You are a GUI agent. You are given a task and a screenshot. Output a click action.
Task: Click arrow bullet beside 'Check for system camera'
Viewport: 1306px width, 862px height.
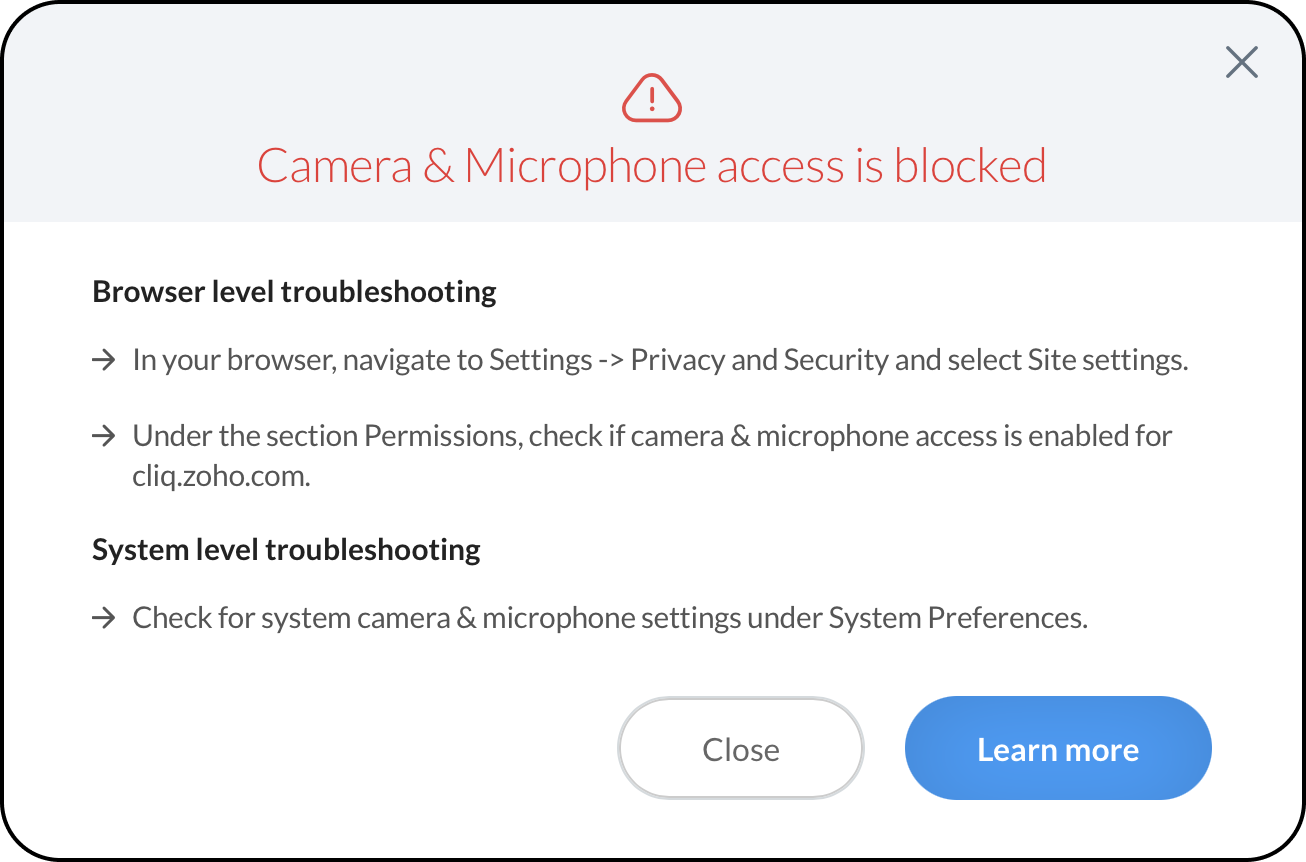(104, 618)
